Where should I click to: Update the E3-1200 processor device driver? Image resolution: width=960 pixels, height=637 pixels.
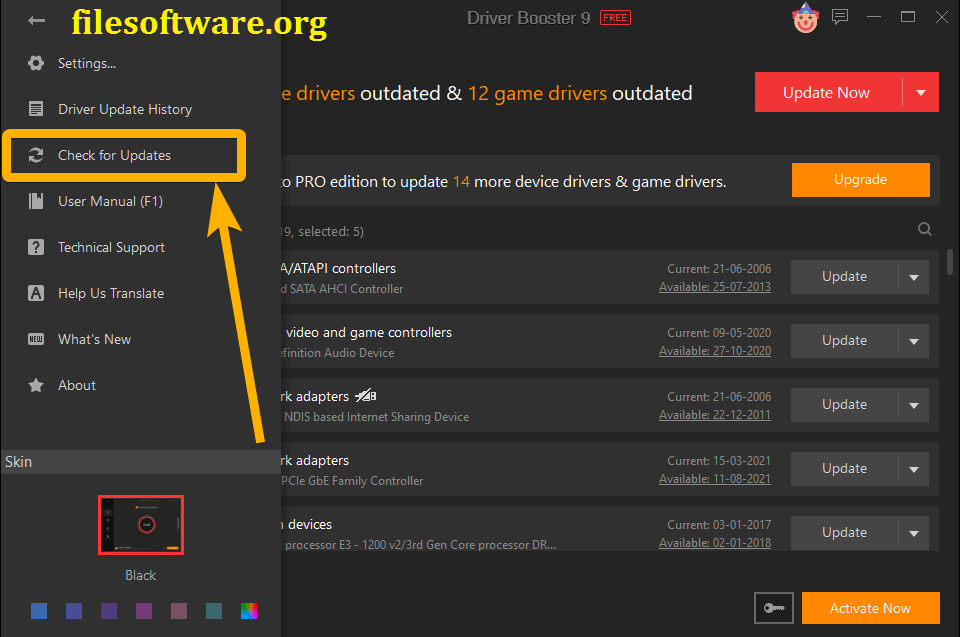point(844,532)
